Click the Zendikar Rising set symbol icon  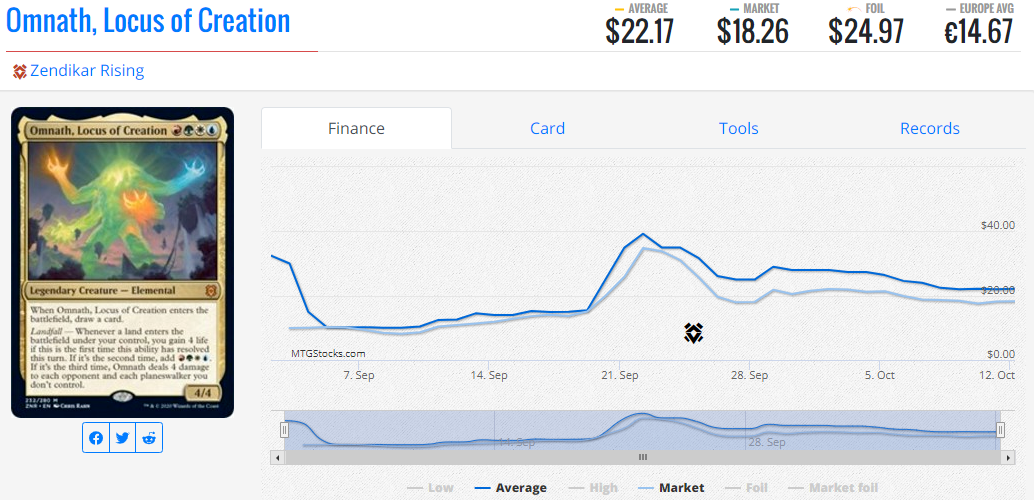(x=19, y=71)
